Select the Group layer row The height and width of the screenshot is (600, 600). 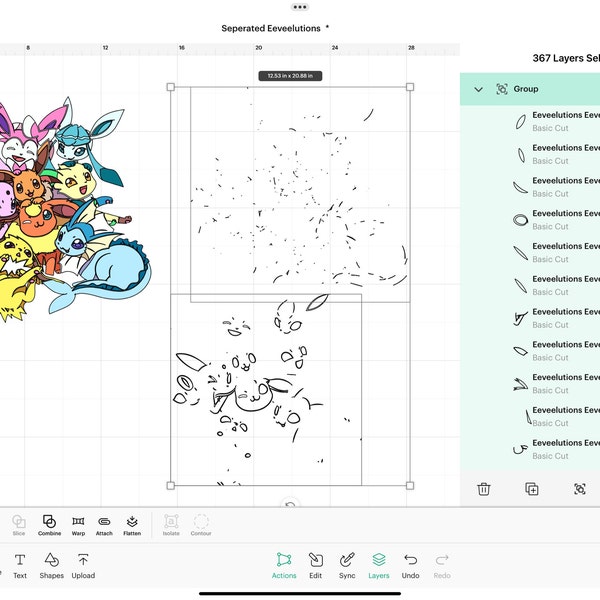tap(530, 89)
